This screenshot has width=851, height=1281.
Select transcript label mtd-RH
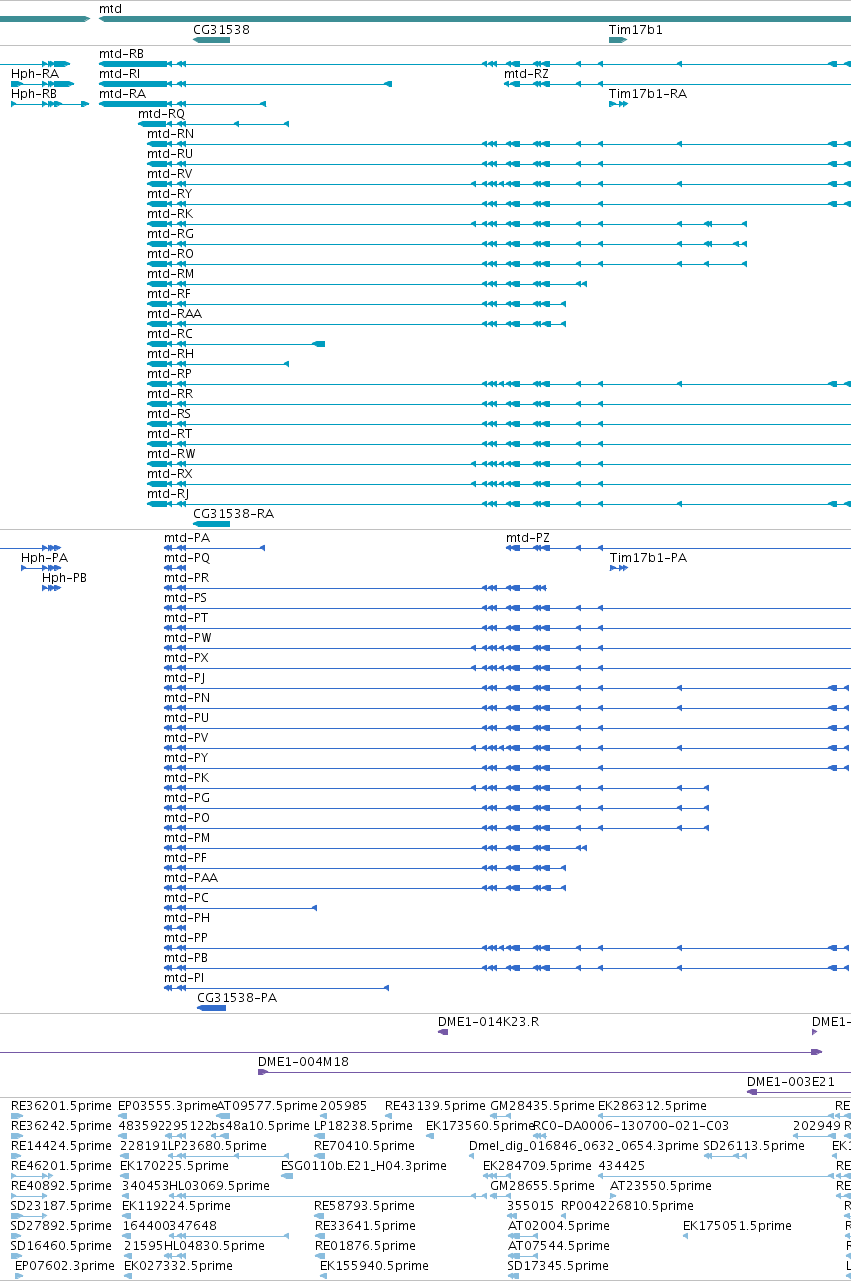point(170,353)
